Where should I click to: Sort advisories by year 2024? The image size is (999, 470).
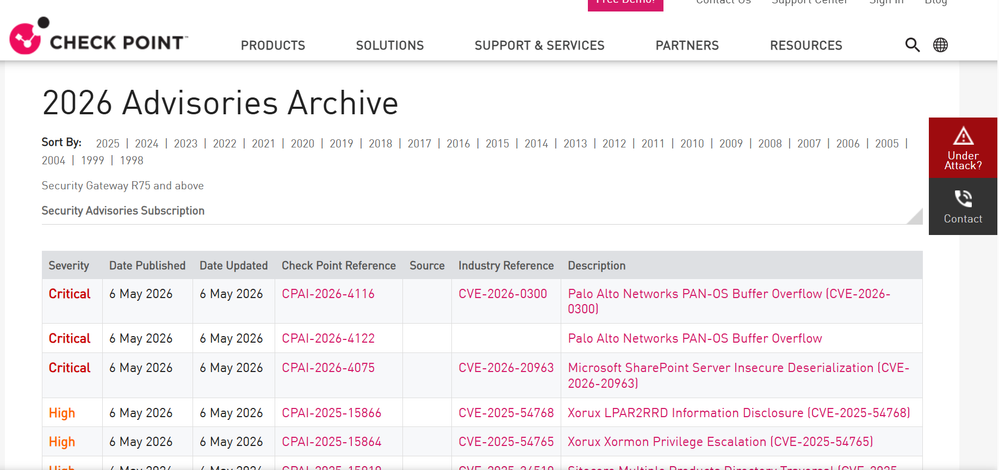point(147,144)
